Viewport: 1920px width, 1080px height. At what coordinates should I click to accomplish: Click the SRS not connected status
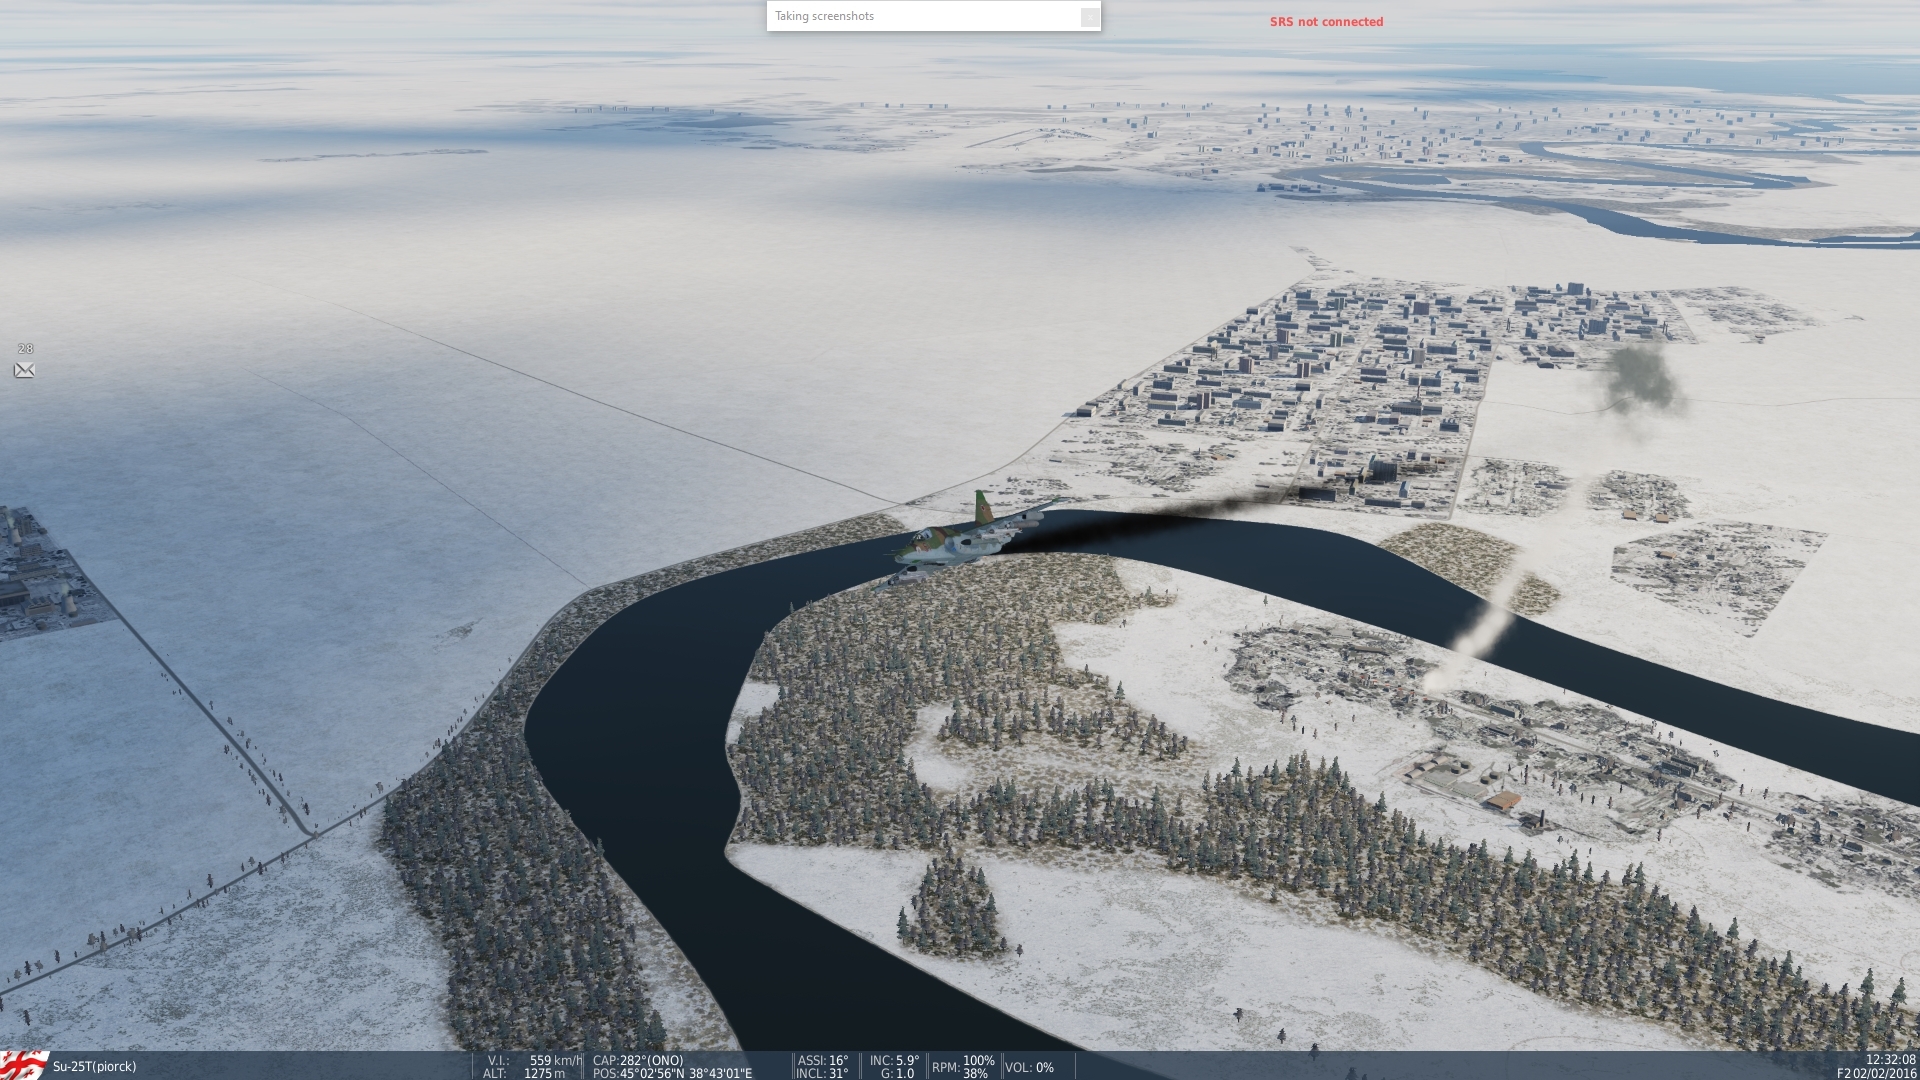tap(1326, 22)
